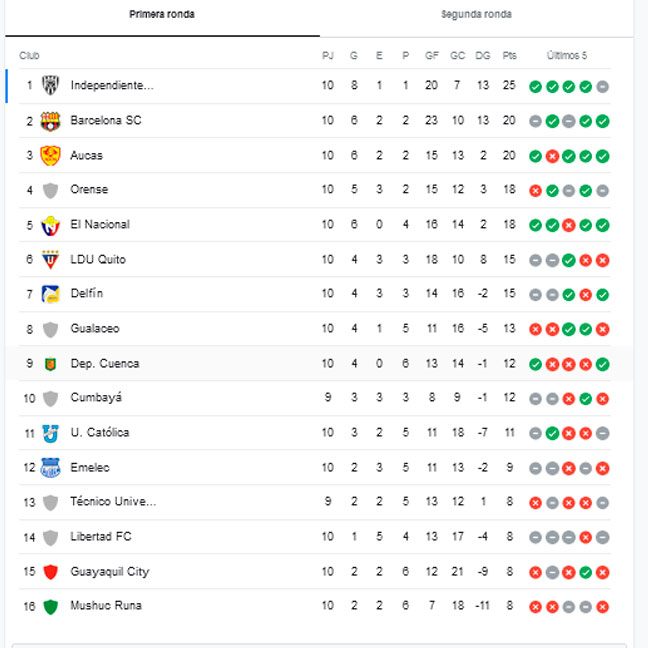Viewport: 648px width, 648px height.
Task: Click the LDU Quito crest icon
Action: [50, 260]
